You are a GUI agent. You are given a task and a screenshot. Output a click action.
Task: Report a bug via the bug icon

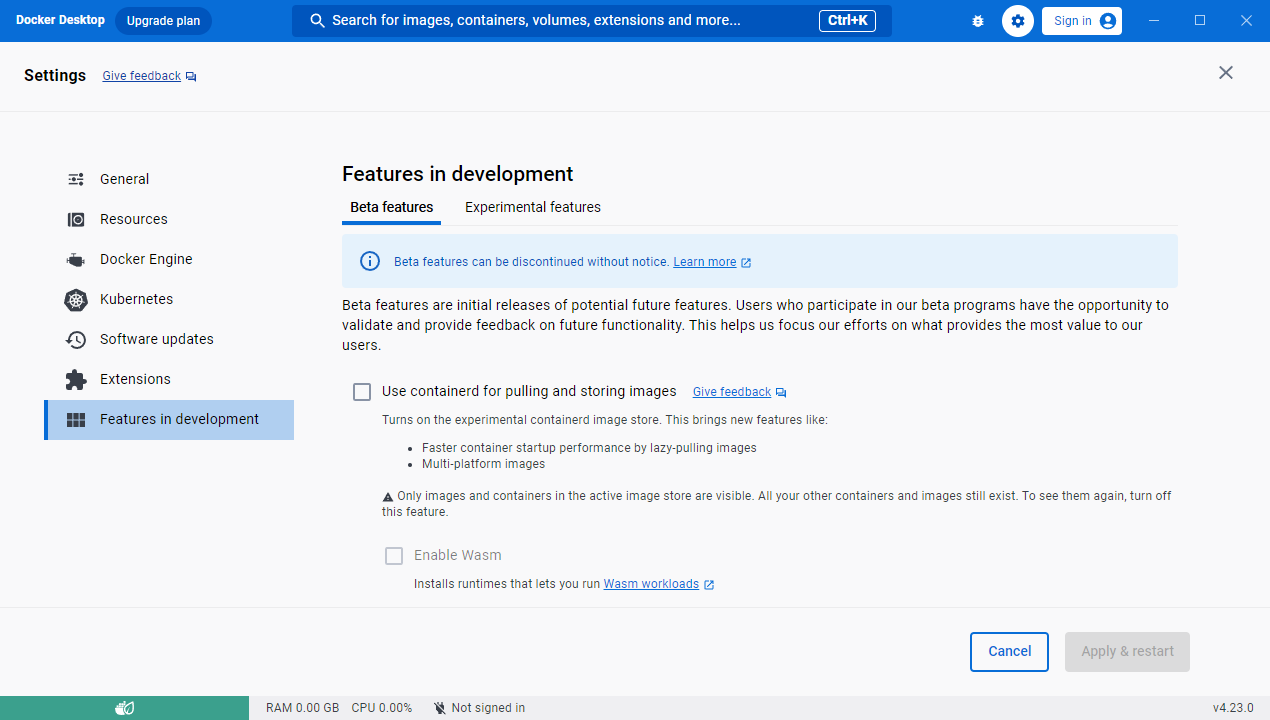(977, 20)
